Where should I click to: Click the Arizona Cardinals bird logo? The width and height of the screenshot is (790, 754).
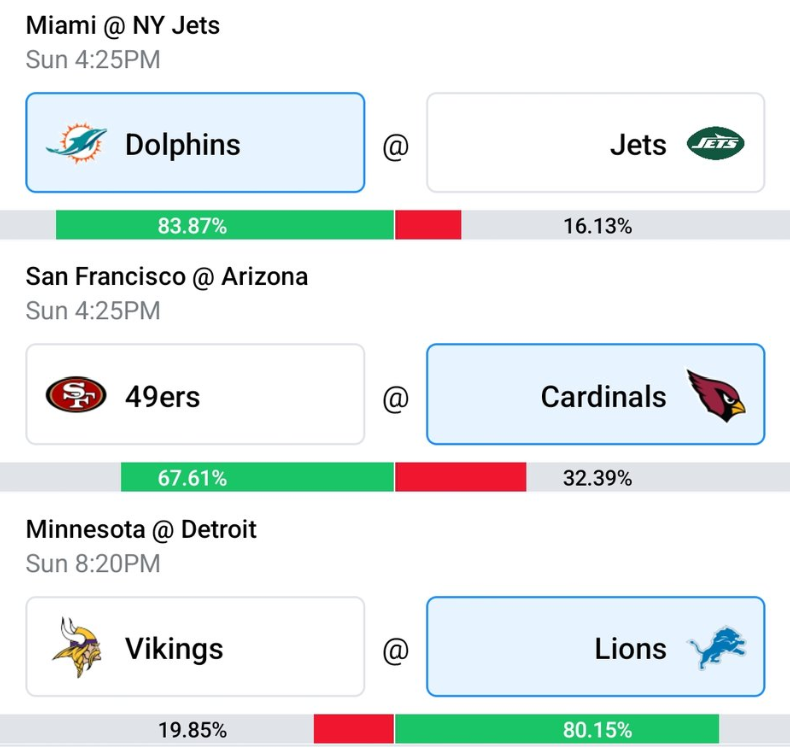pyautogui.click(x=716, y=396)
